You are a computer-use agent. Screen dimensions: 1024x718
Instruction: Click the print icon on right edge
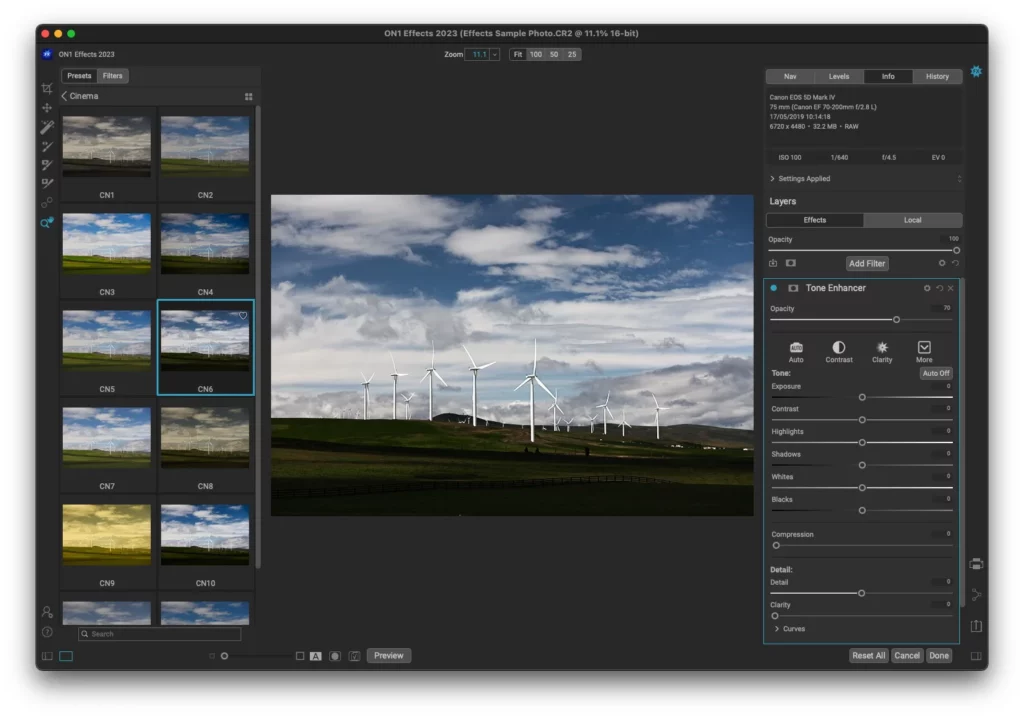[x=976, y=564]
